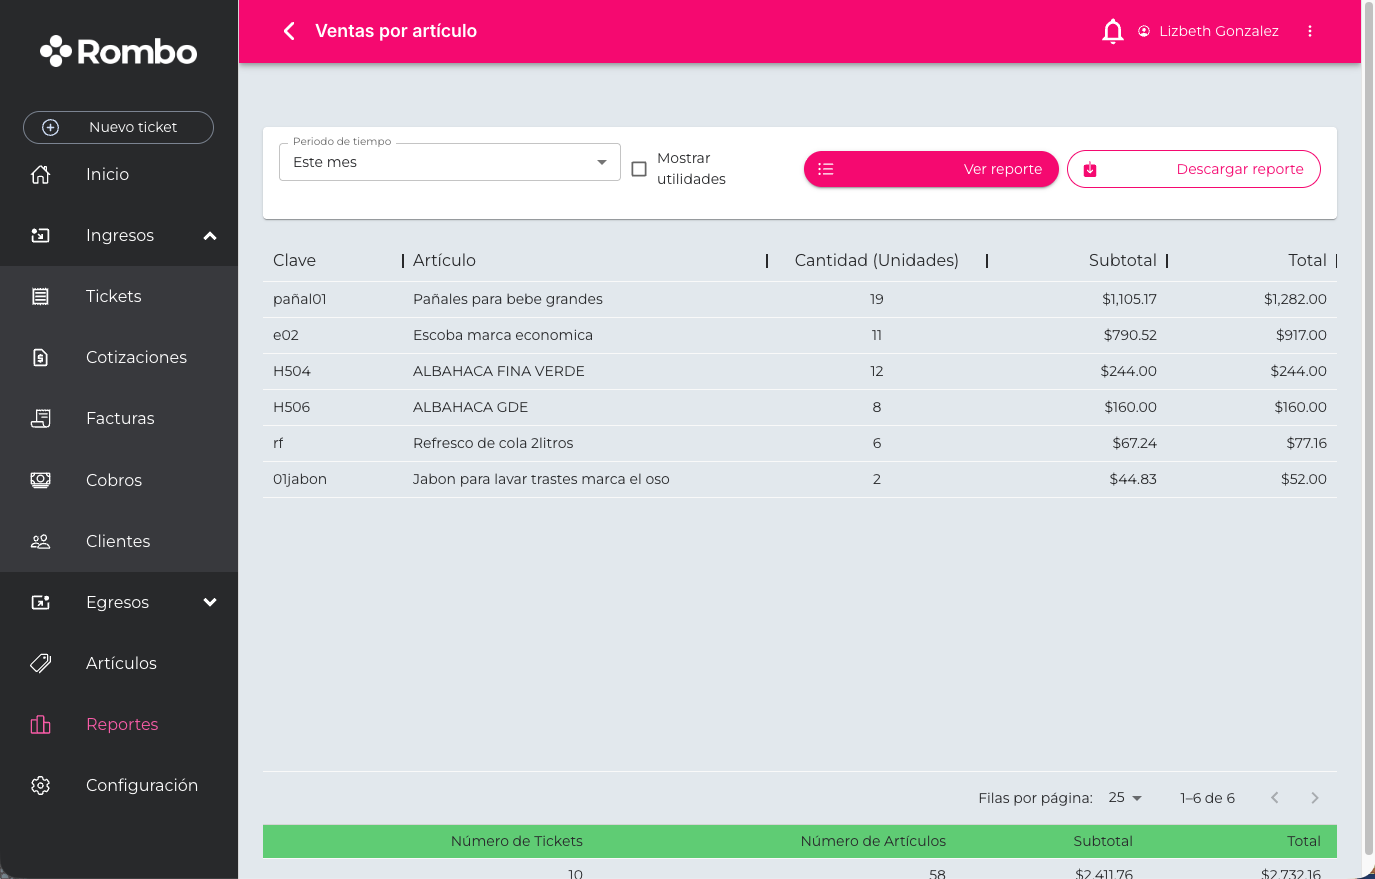Open Tickets in the sidebar
The height and width of the screenshot is (879, 1375).
click(x=114, y=296)
